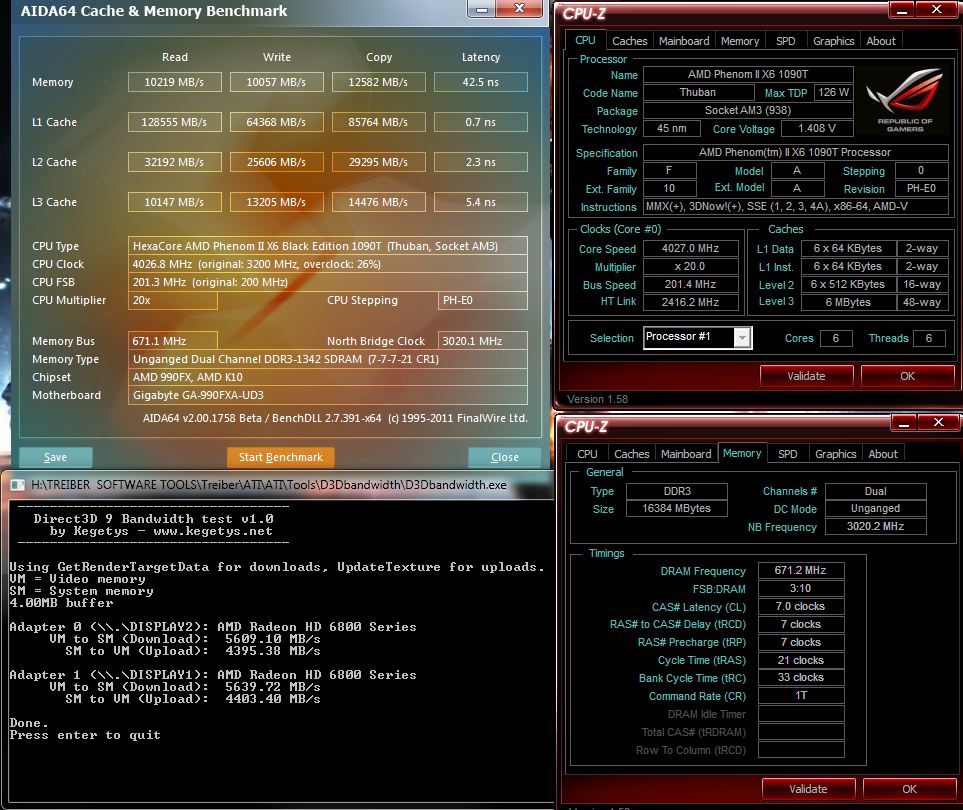Image resolution: width=963 pixels, height=810 pixels.
Task: Click the AIDA64 Close button
Action: pos(505,458)
